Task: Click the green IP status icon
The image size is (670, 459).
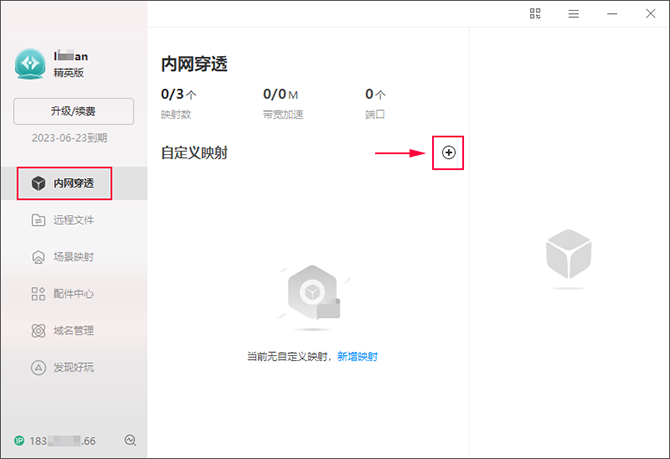Action: 19,441
